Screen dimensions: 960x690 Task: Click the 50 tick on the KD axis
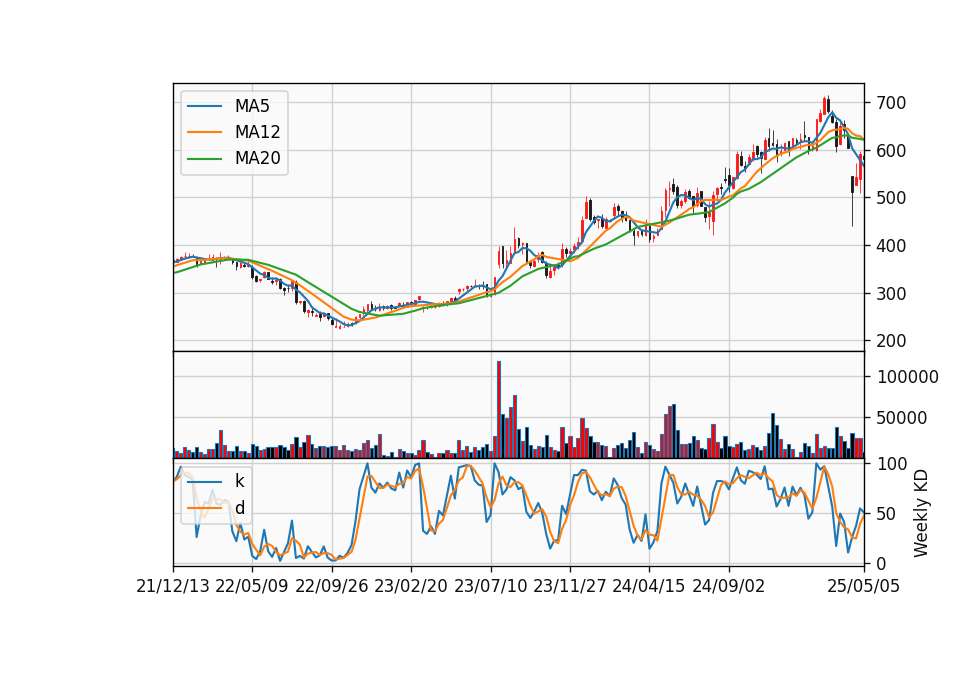[886, 514]
